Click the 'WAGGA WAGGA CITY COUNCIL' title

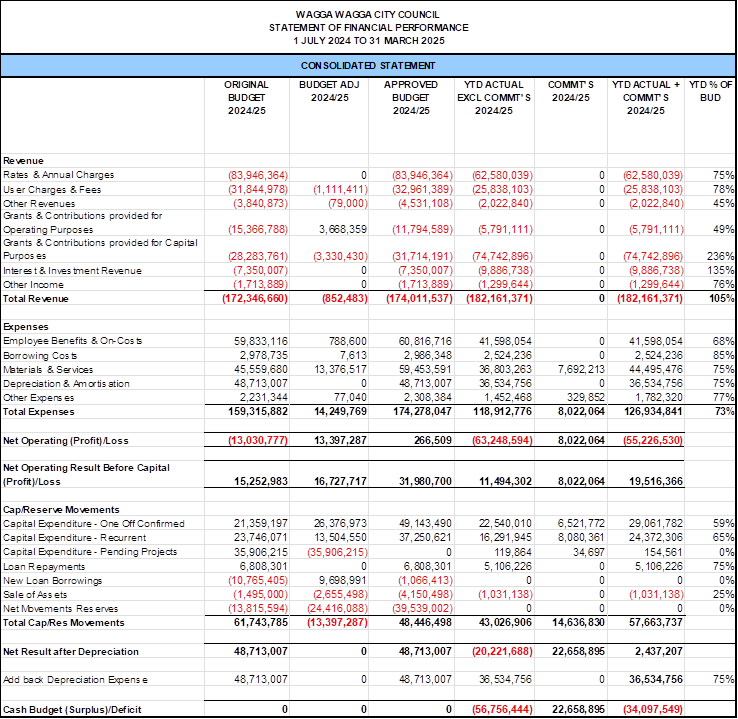click(x=368, y=15)
